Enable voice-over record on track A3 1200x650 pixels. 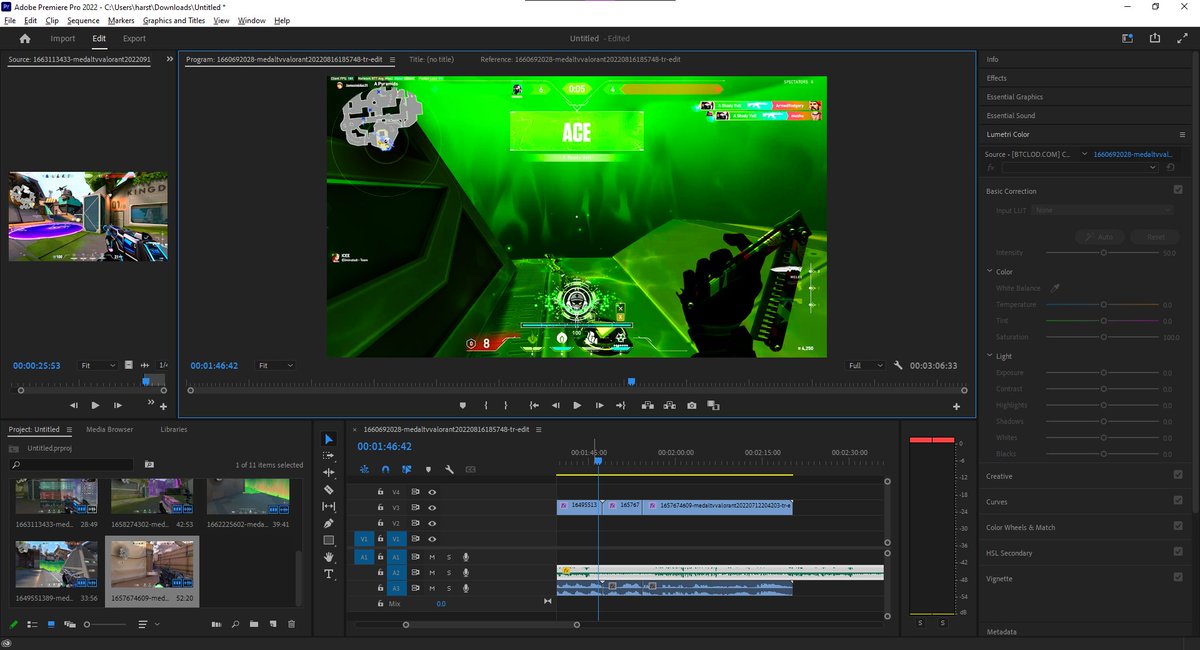pyautogui.click(x=466, y=588)
